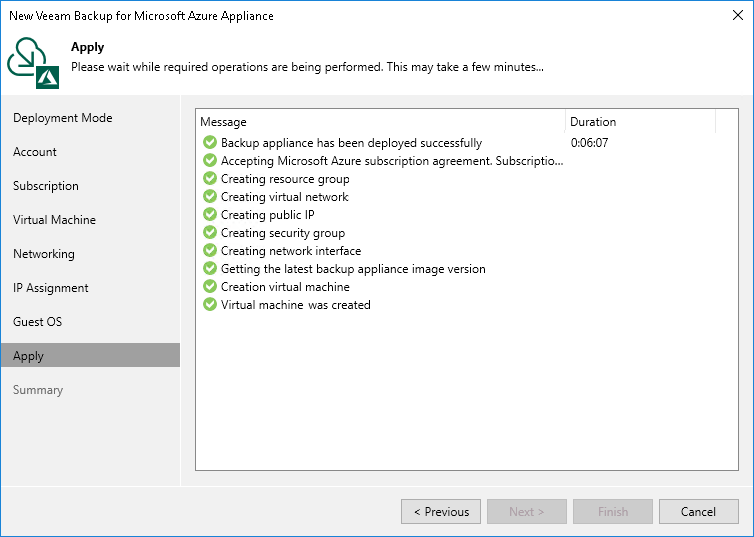Screen dimensions: 754x537
Task: Click the status icon for 'Creating public IP'
Action: coord(210,215)
